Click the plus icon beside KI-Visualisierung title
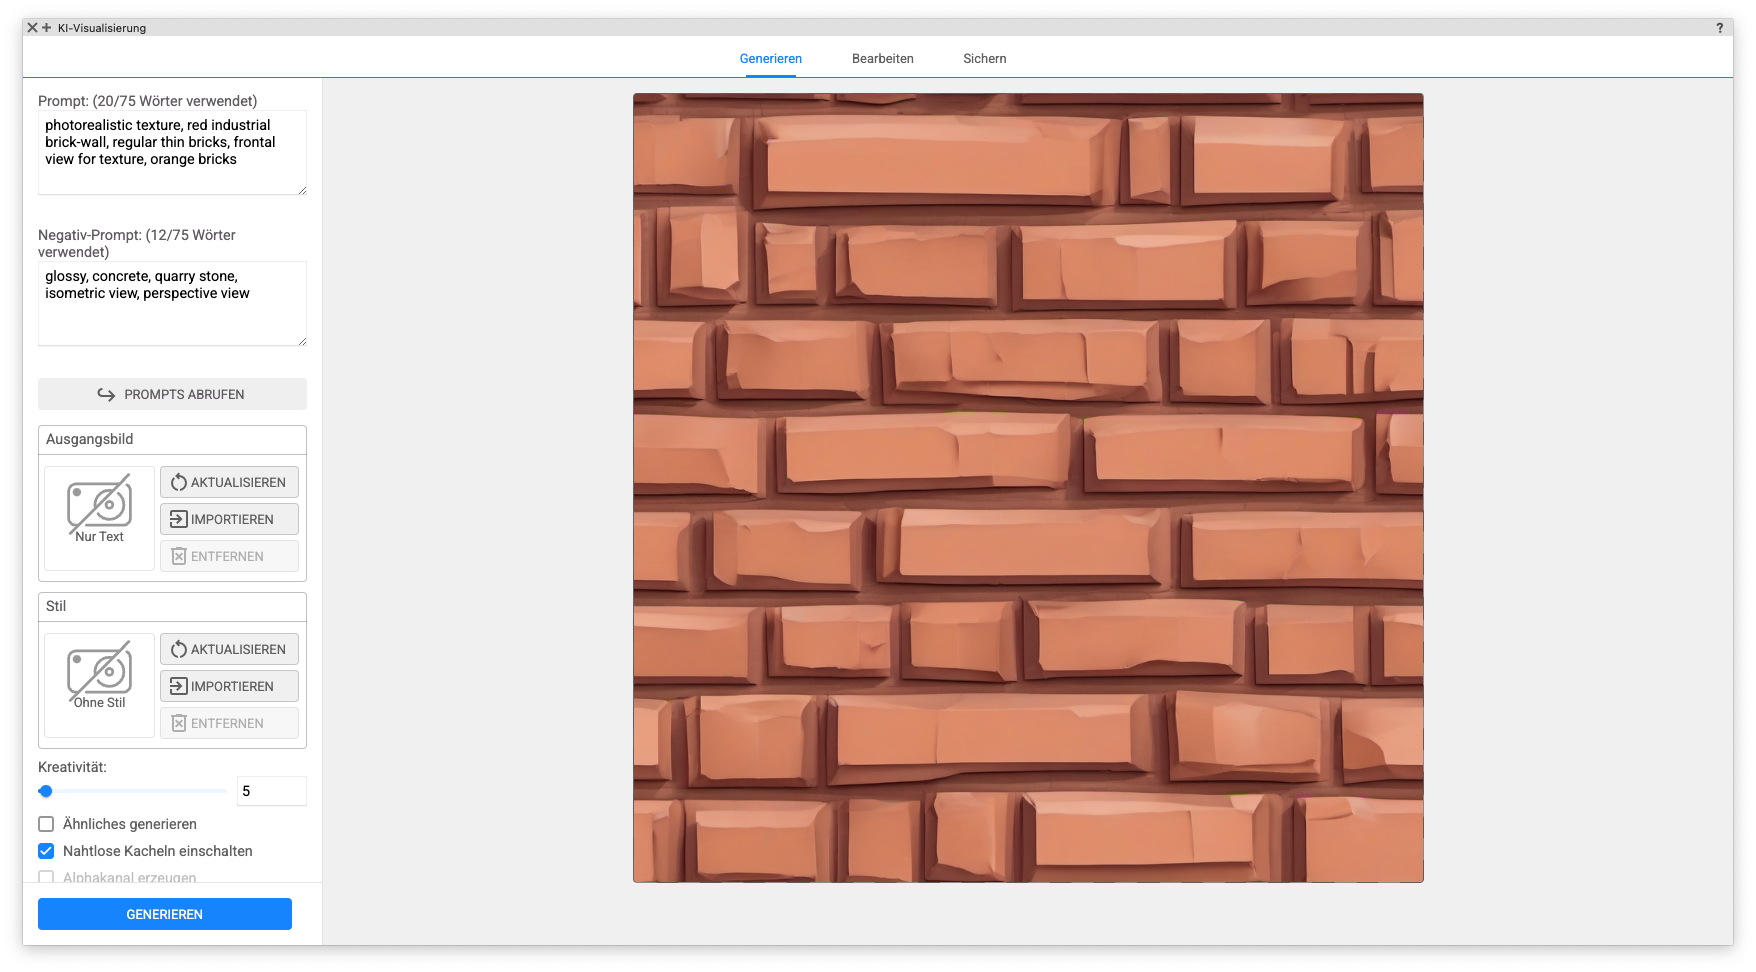 click(46, 28)
